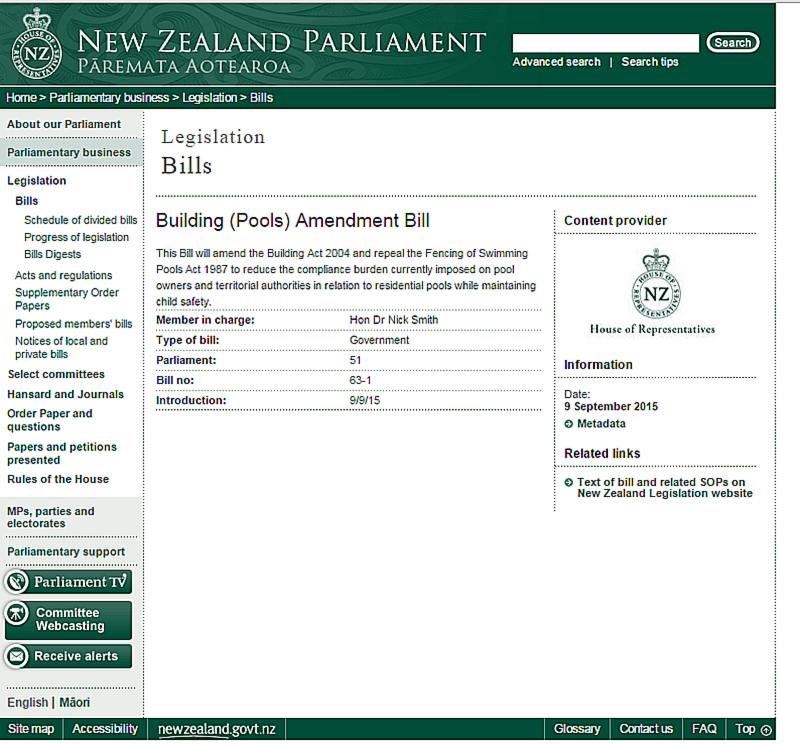The width and height of the screenshot is (800, 744).
Task: Open Legislation breadcrumb link
Action: [x=210, y=97]
